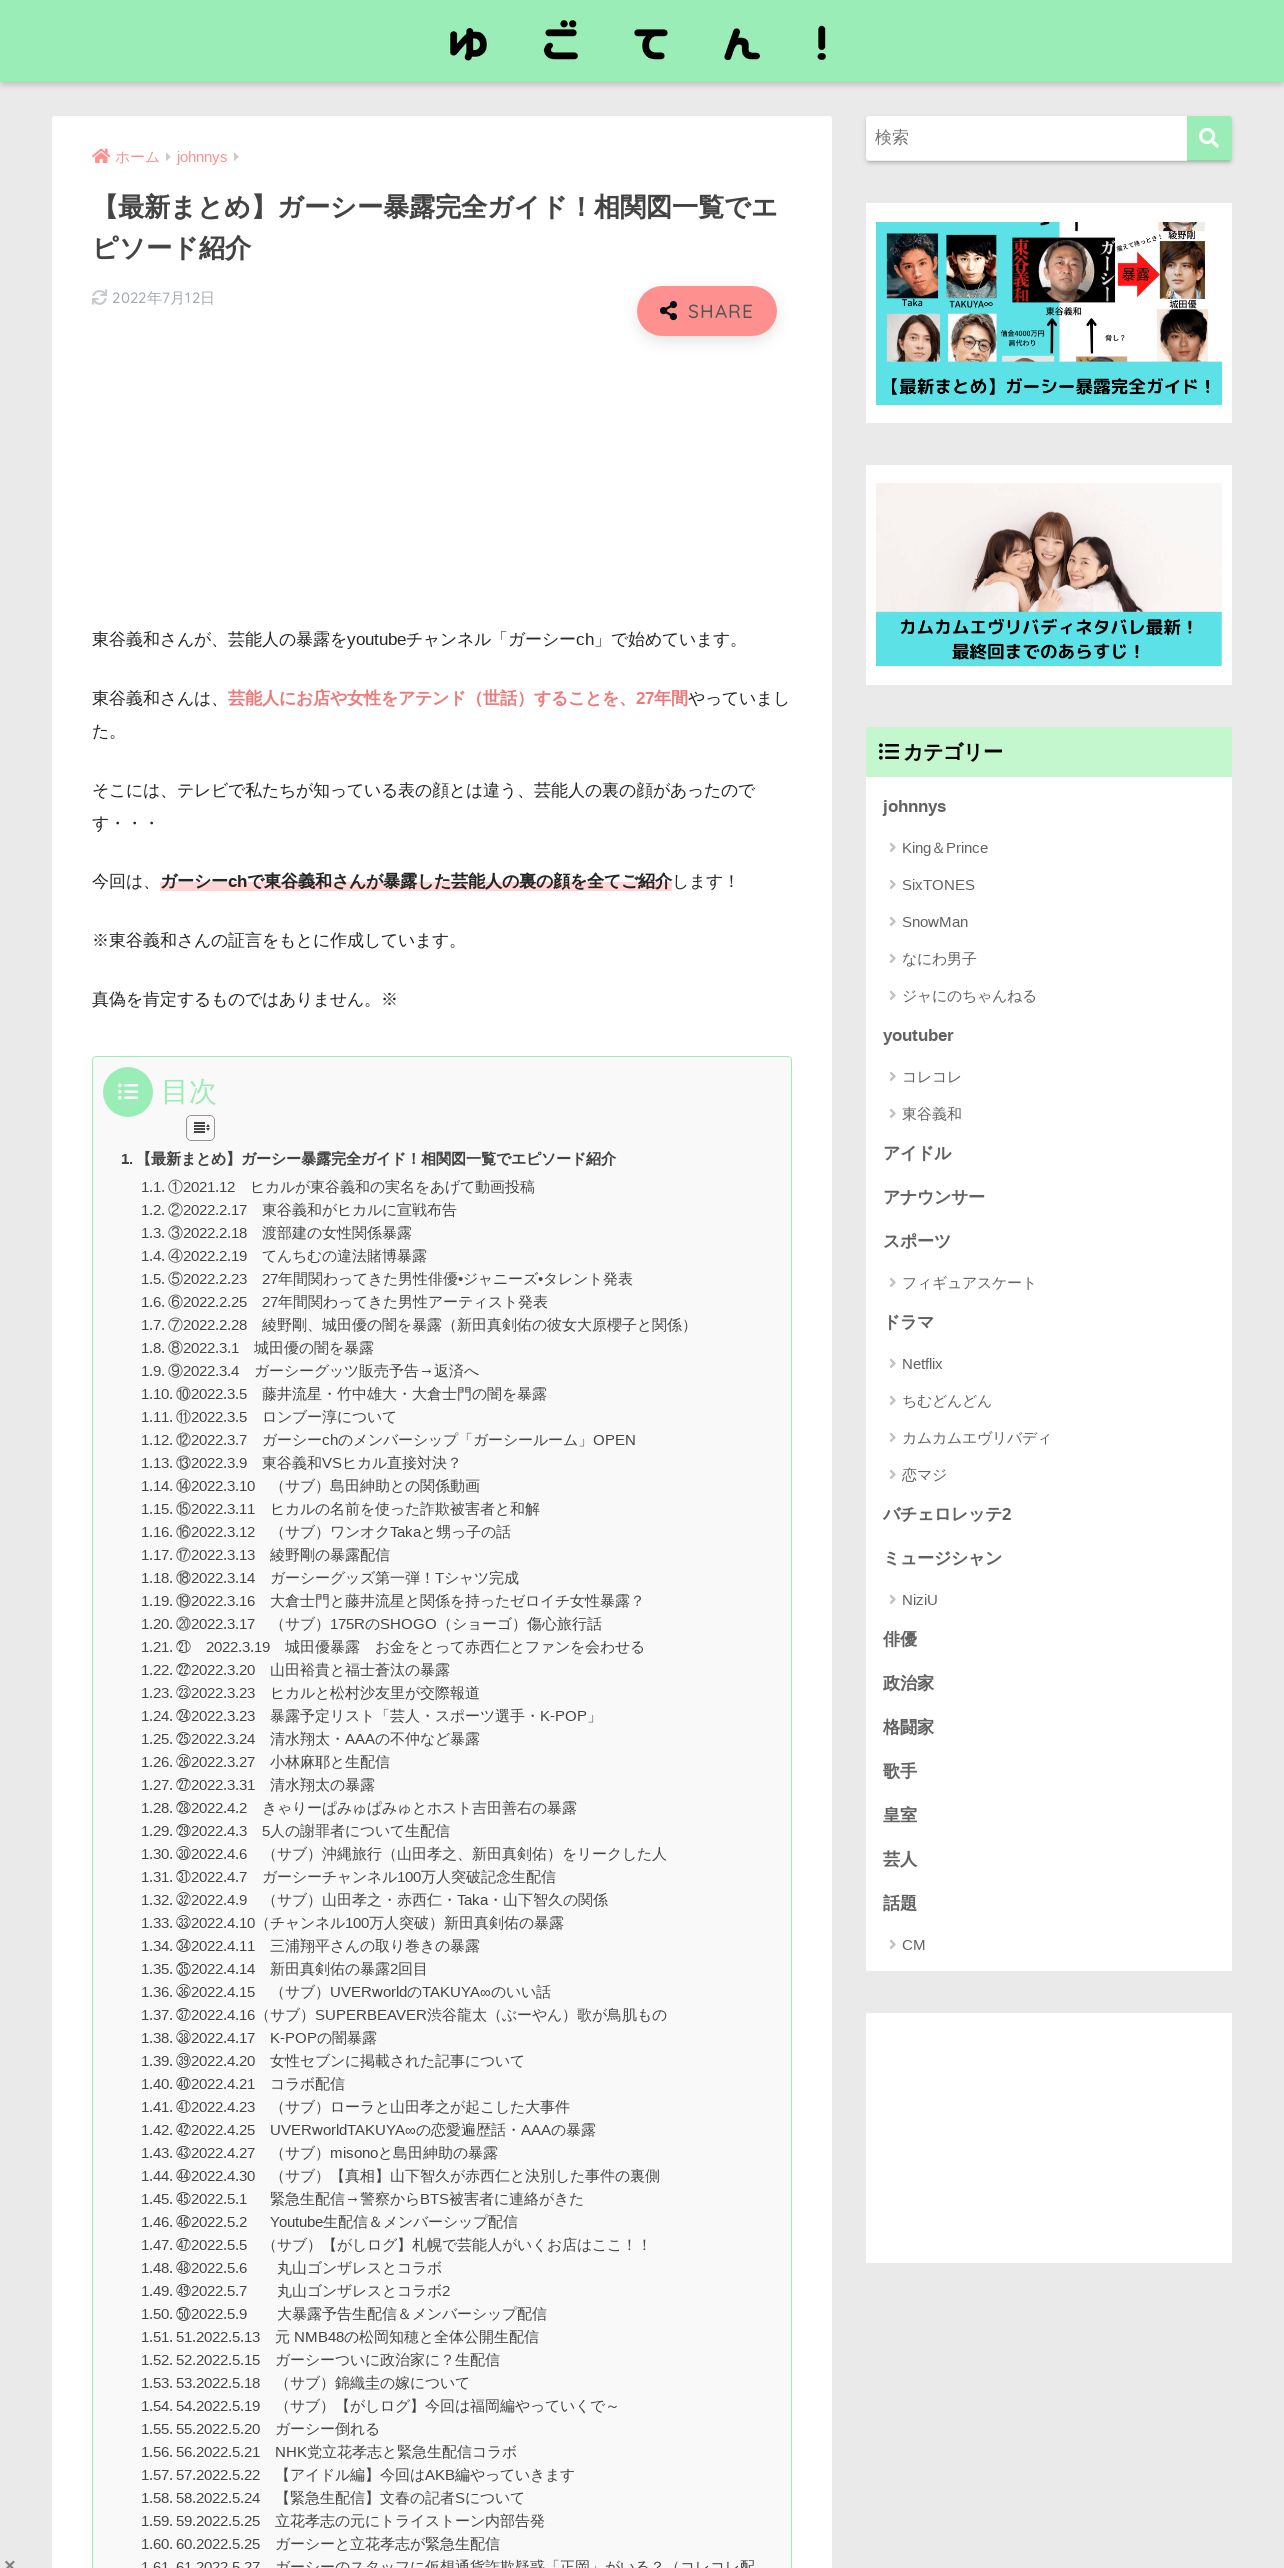
Task: Click the search input field
Action: pyautogui.click(x=1026, y=138)
